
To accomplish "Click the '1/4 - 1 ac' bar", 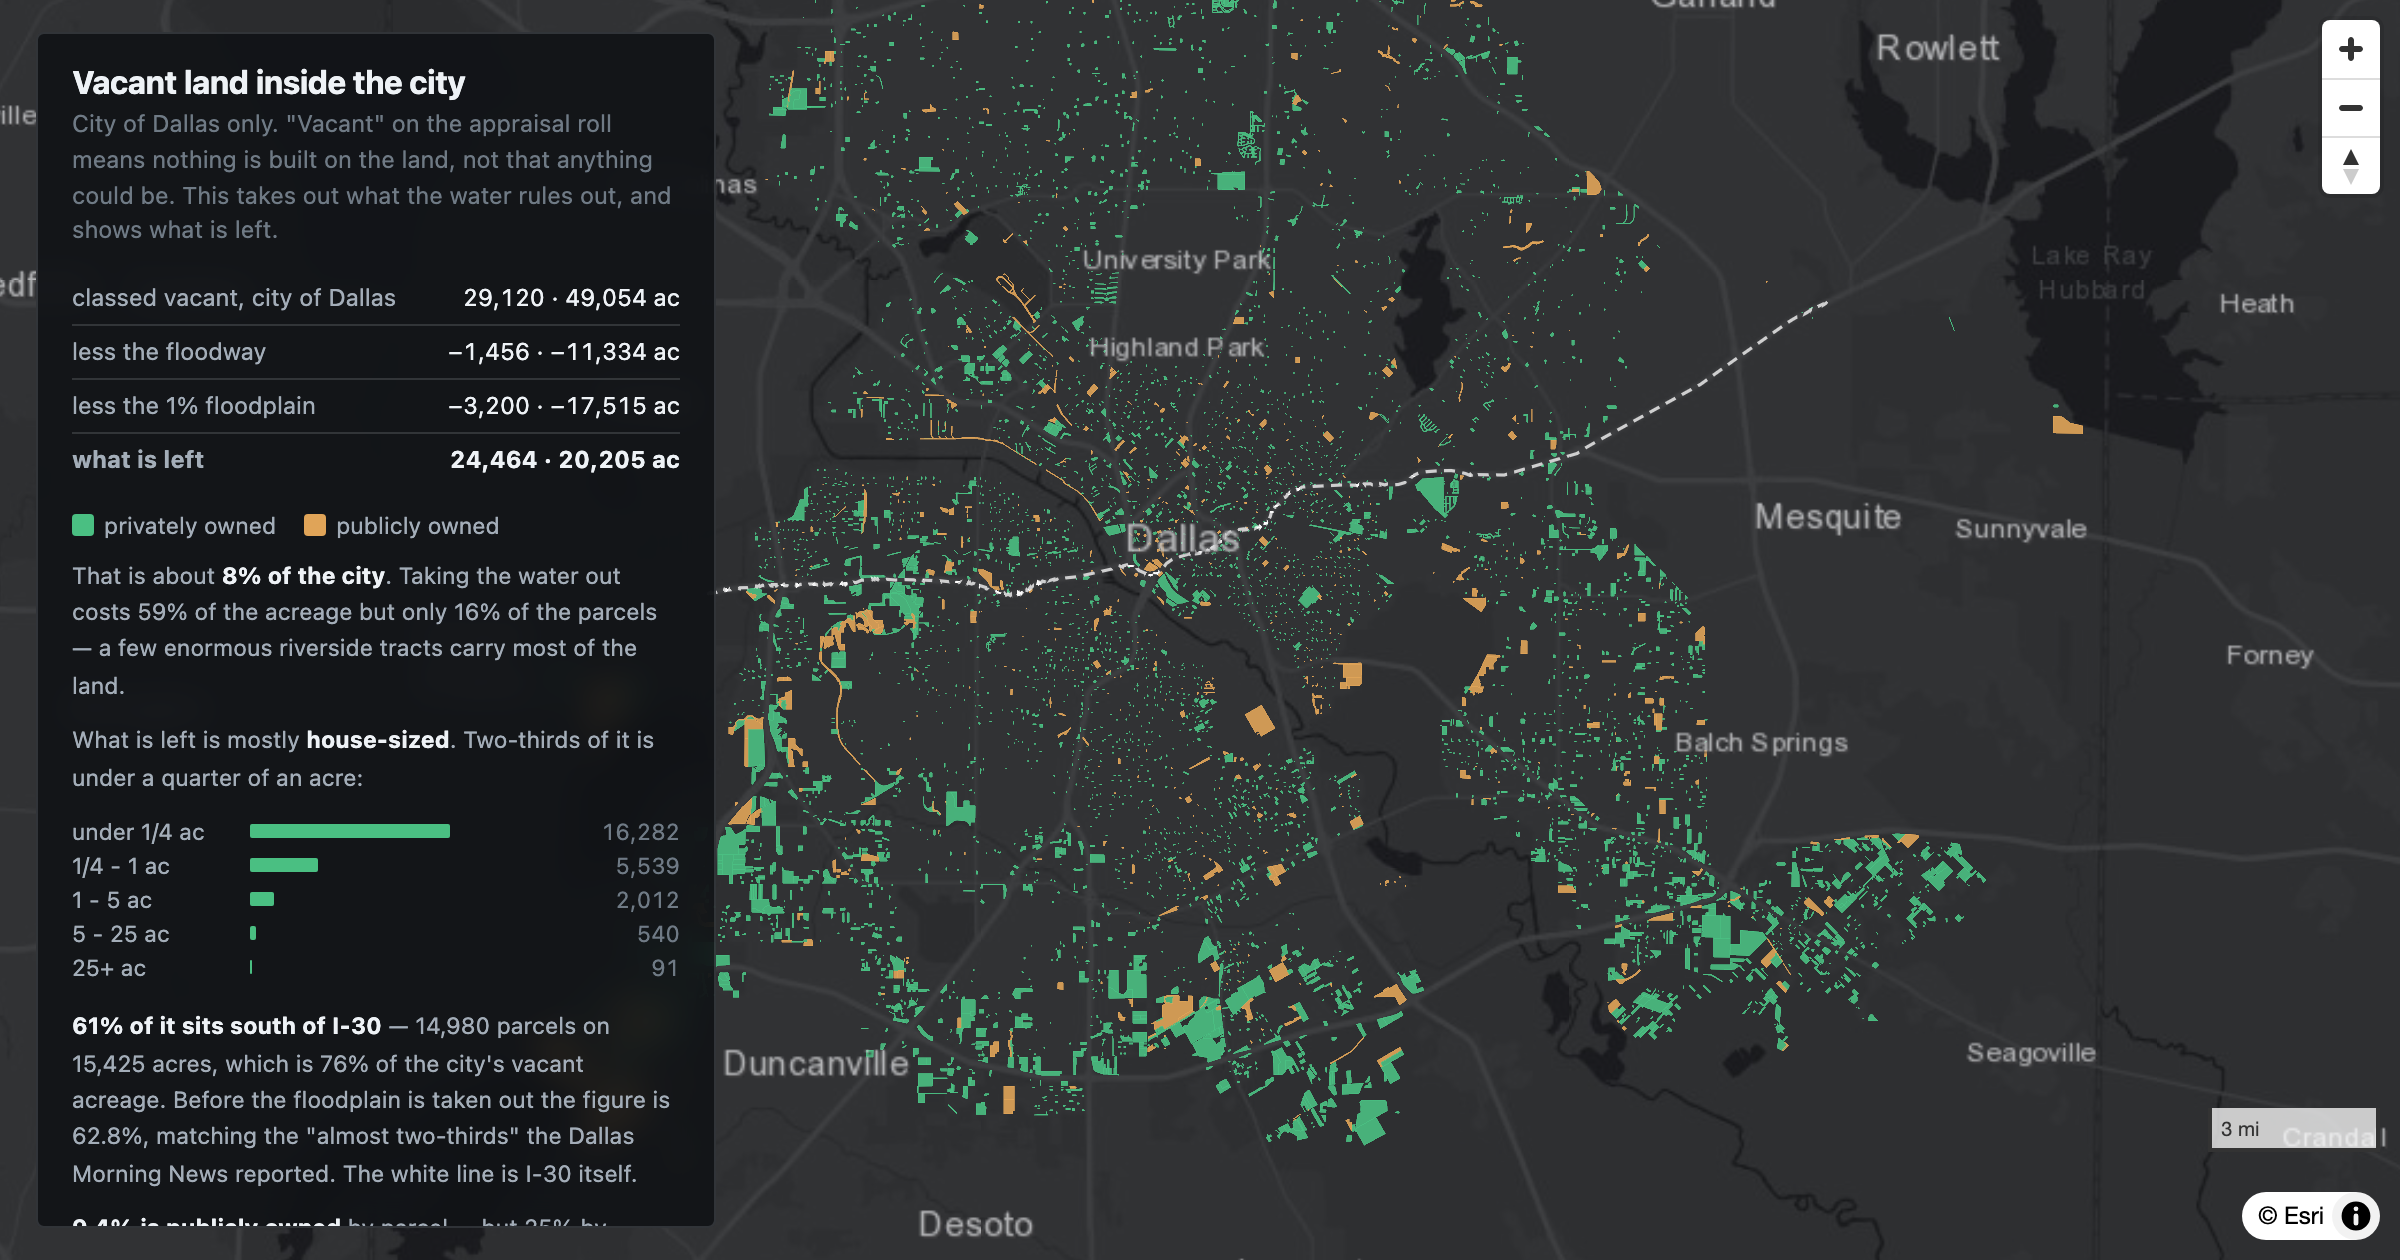I will (x=284, y=865).
